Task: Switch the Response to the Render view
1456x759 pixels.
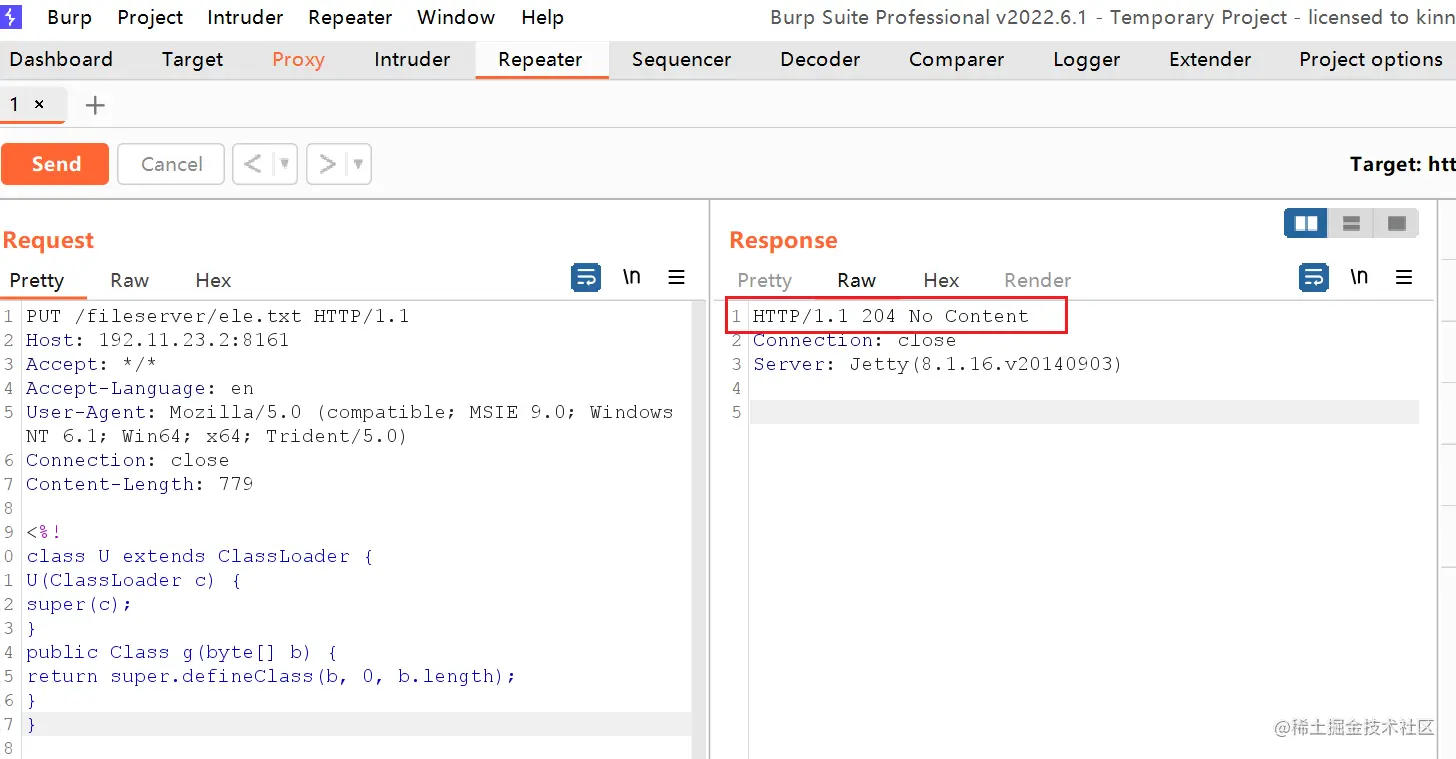Action: (x=1038, y=280)
